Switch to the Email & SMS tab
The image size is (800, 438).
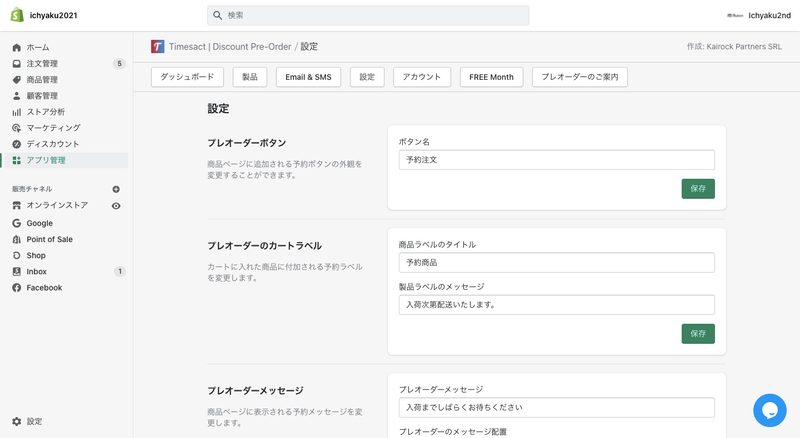click(308, 77)
